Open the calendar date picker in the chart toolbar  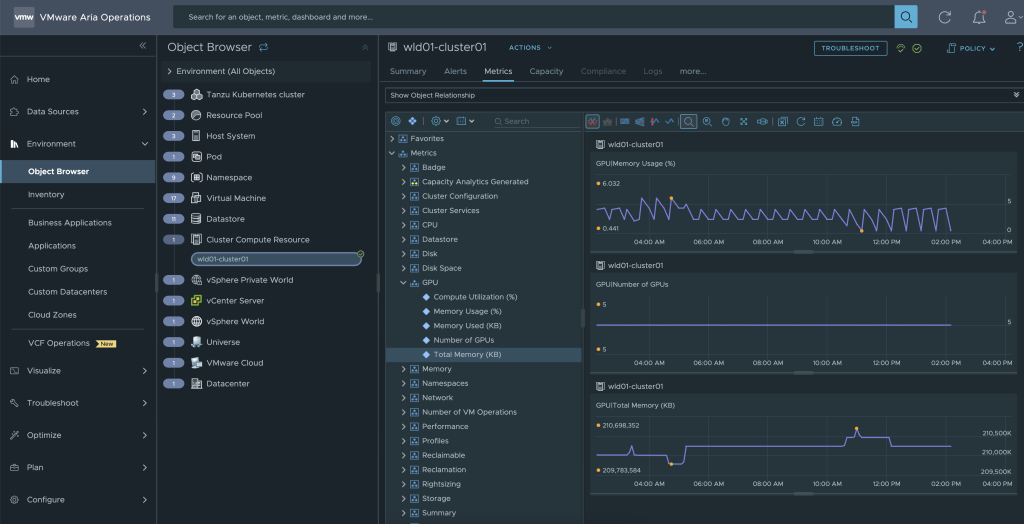[818, 121]
